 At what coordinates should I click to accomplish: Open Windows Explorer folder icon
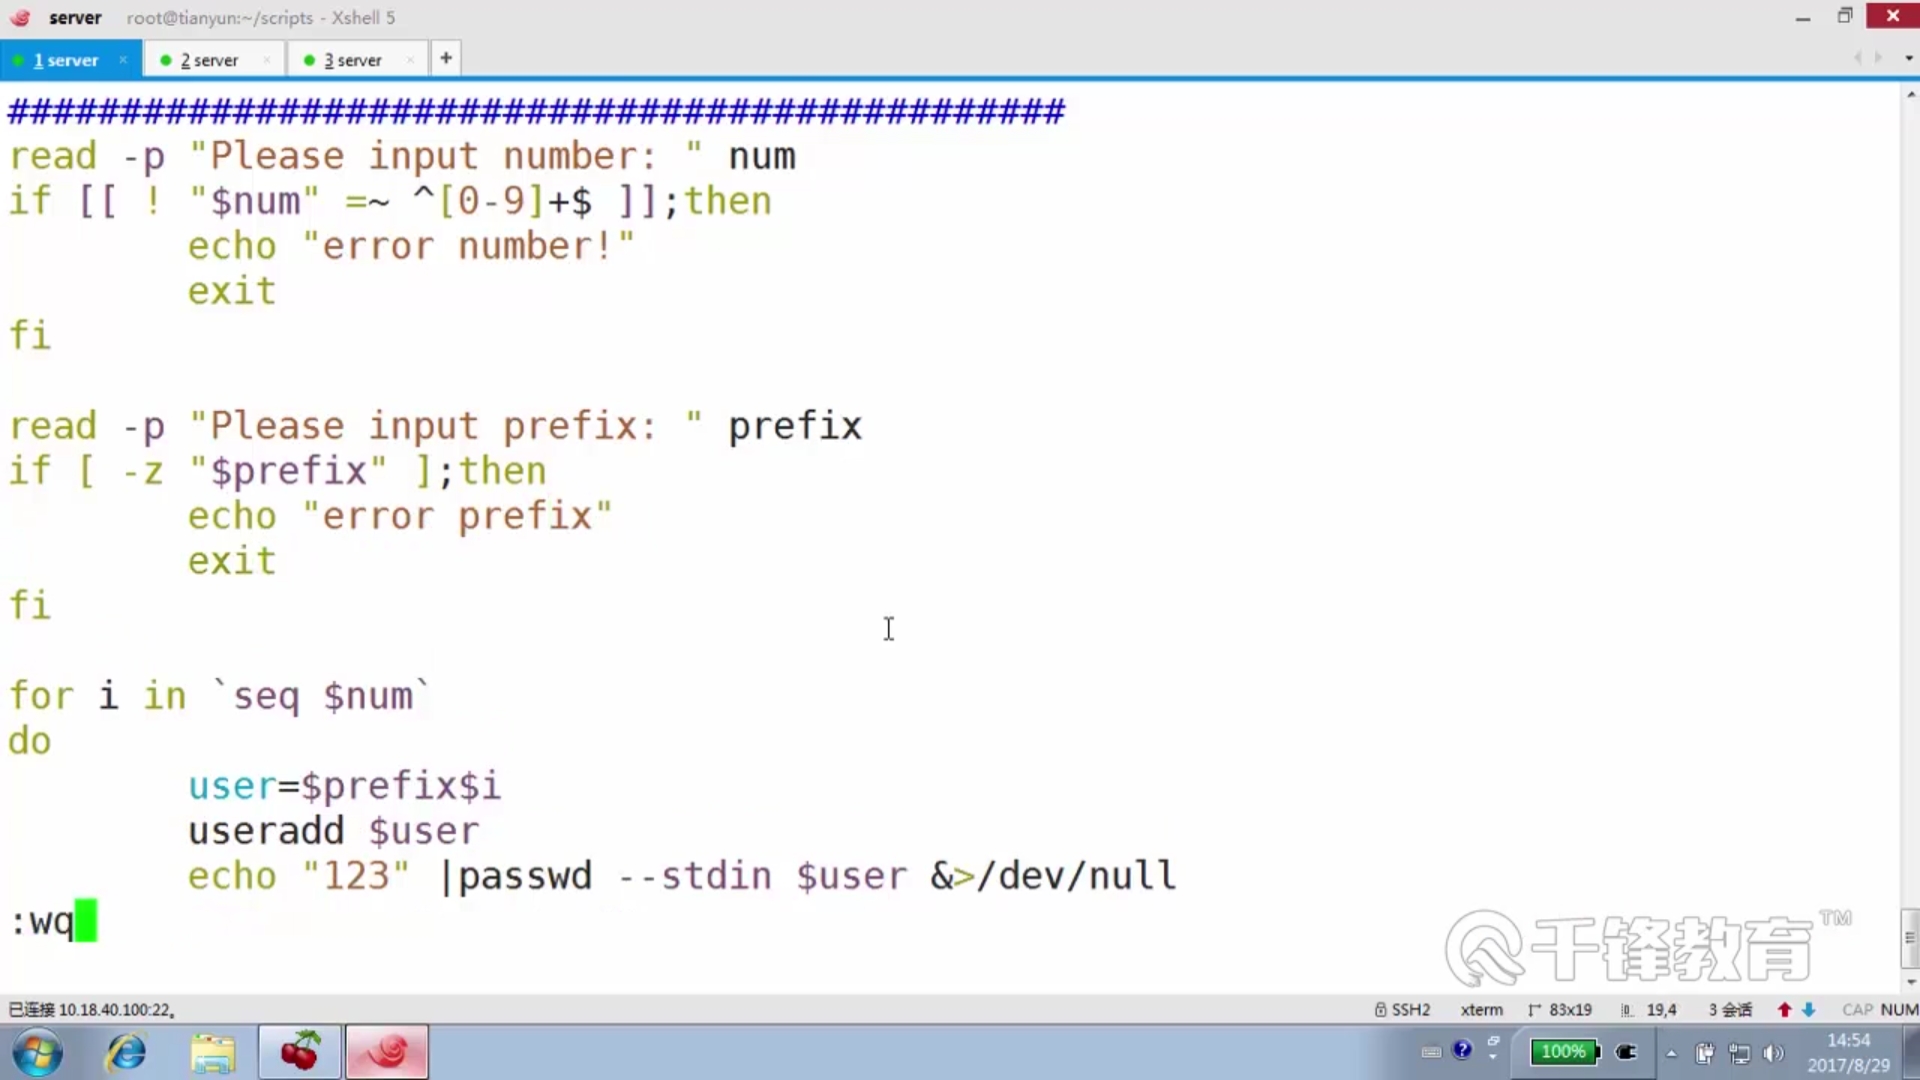pos(213,1053)
